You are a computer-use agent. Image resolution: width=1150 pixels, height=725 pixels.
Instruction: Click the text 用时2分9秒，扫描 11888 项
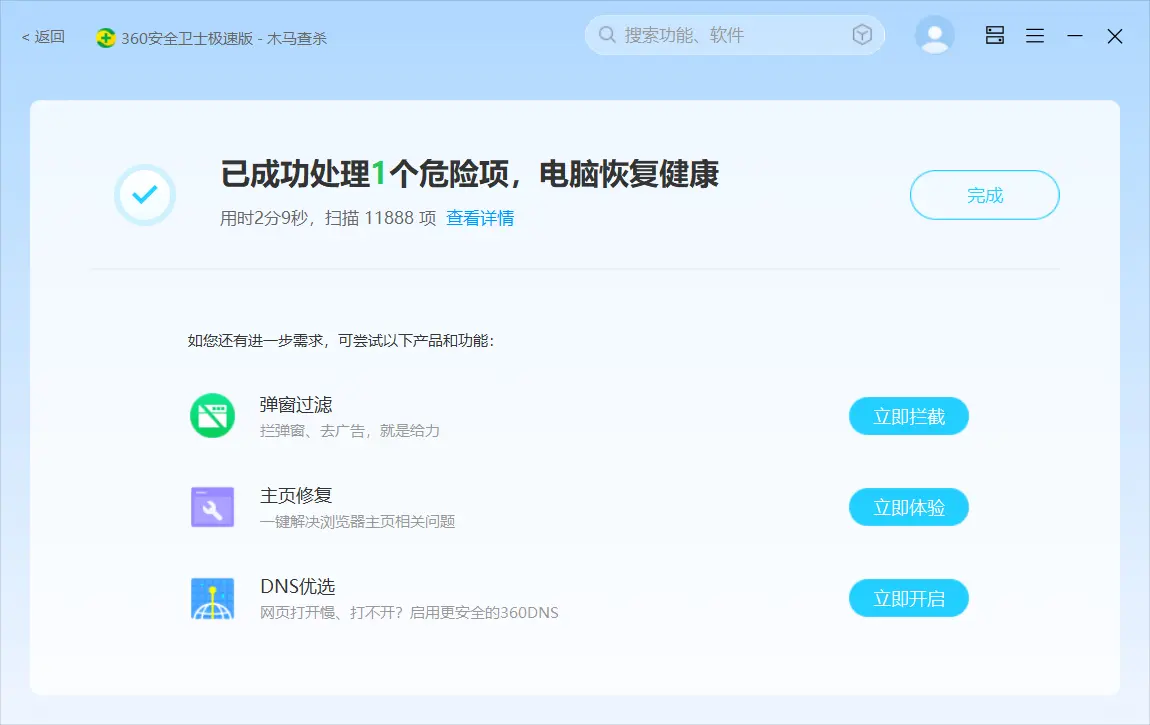(x=328, y=218)
